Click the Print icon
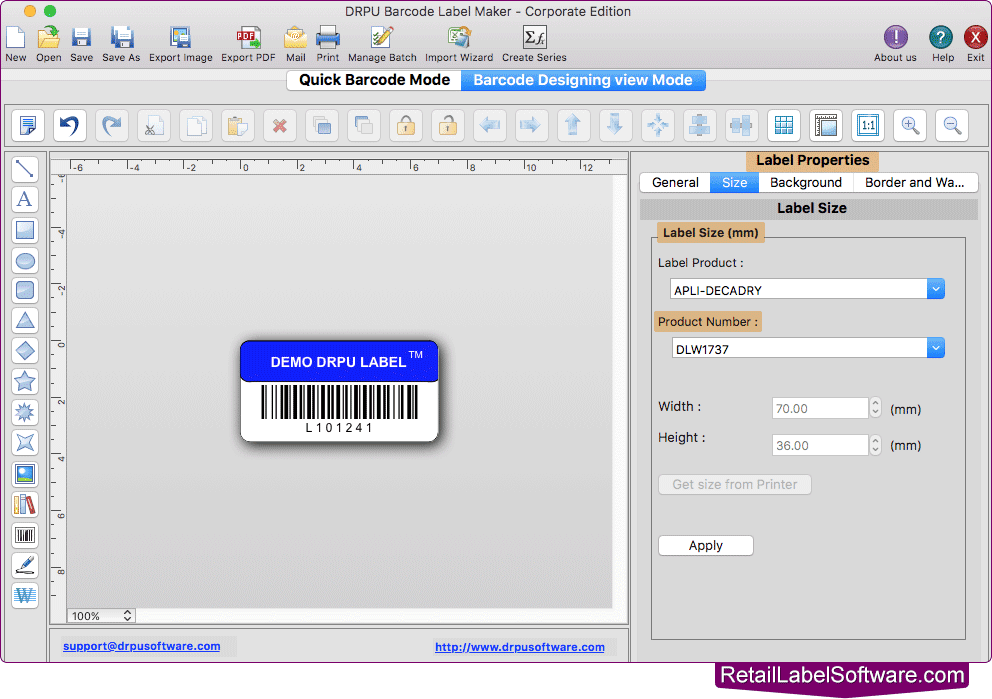The image size is (992, 699). (x=328, y=38)
